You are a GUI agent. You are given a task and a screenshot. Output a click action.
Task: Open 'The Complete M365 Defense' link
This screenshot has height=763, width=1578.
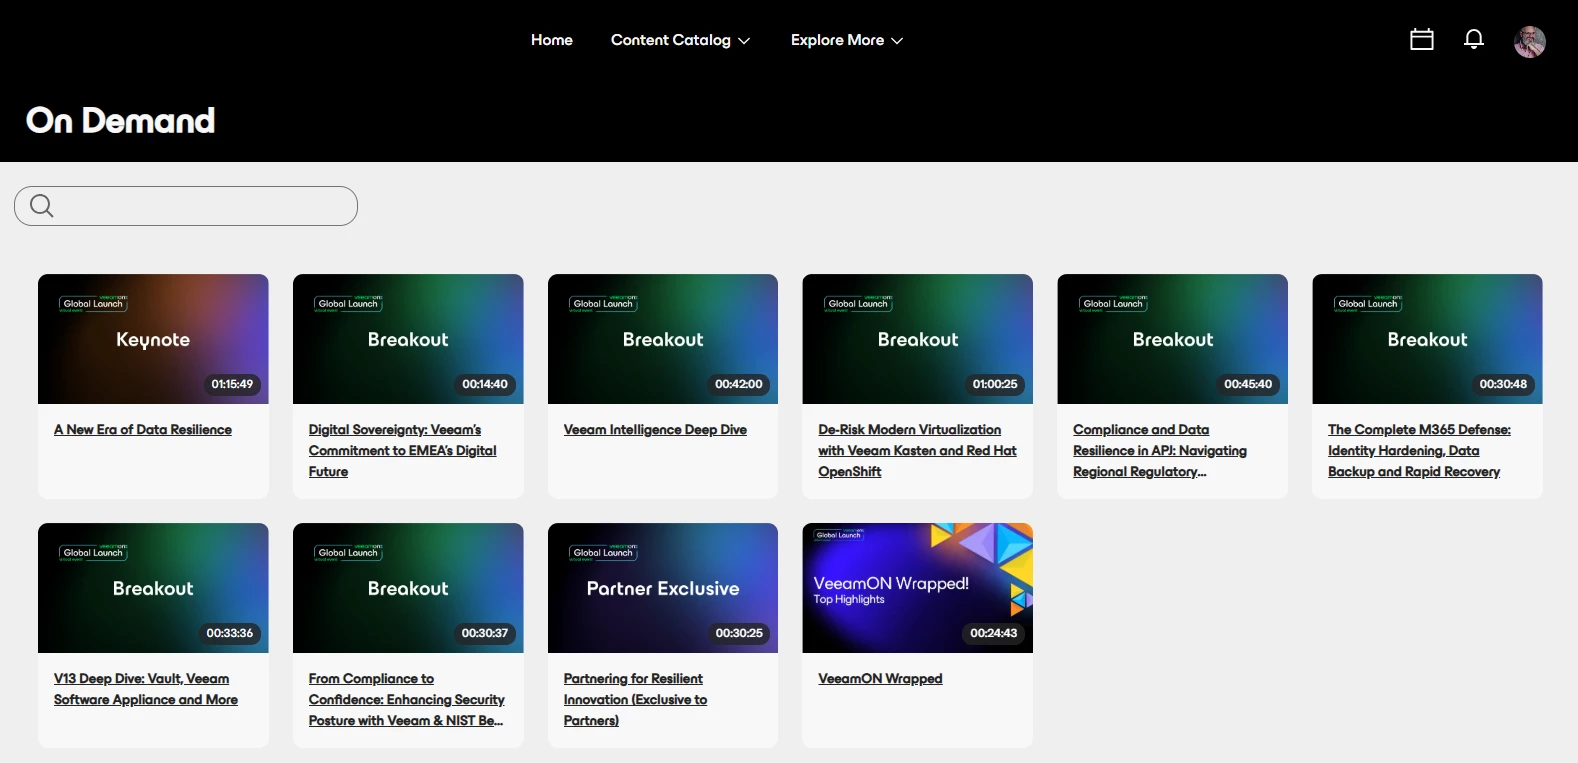click(x=1419, y=451)
